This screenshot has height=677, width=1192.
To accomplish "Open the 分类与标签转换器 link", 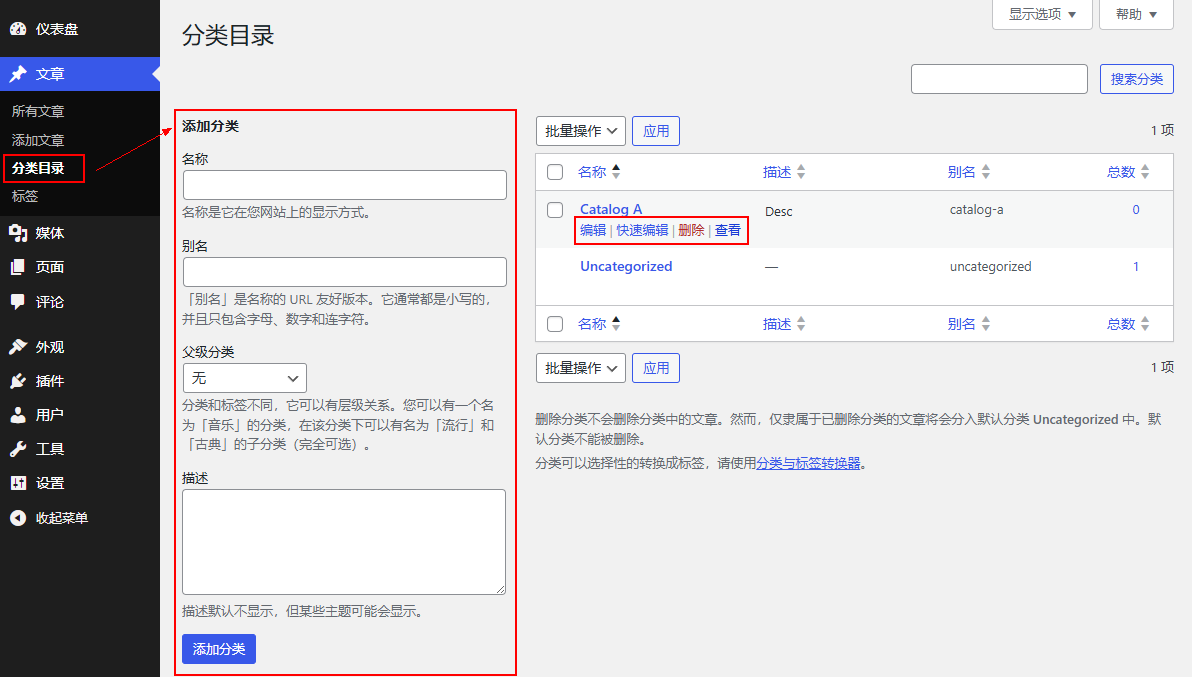I will click(808, 463).
